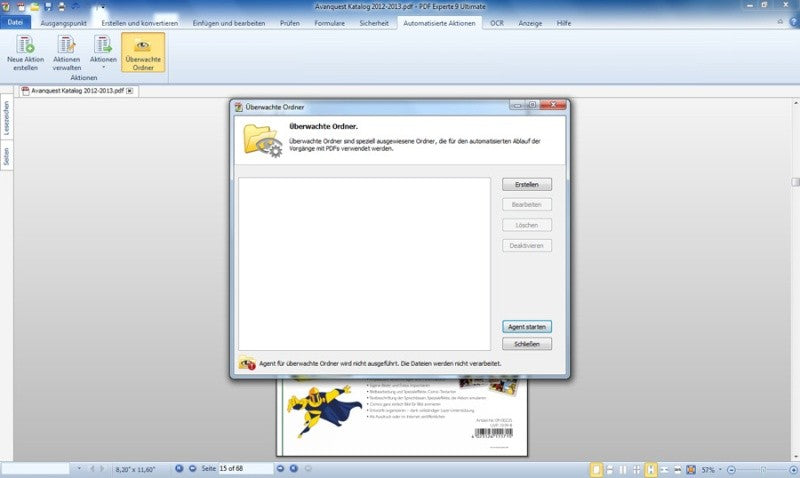Click the vertical scrollbar up arrow

[795, 103]
